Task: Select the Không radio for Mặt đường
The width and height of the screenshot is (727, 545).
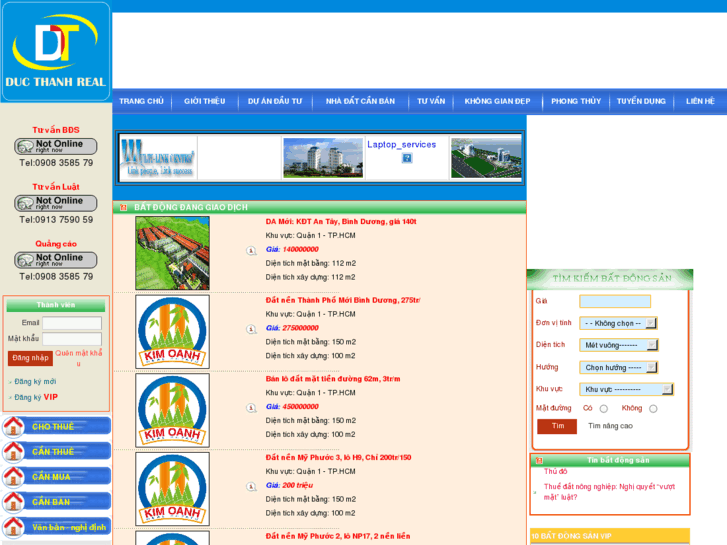Action: coord(653,409)
